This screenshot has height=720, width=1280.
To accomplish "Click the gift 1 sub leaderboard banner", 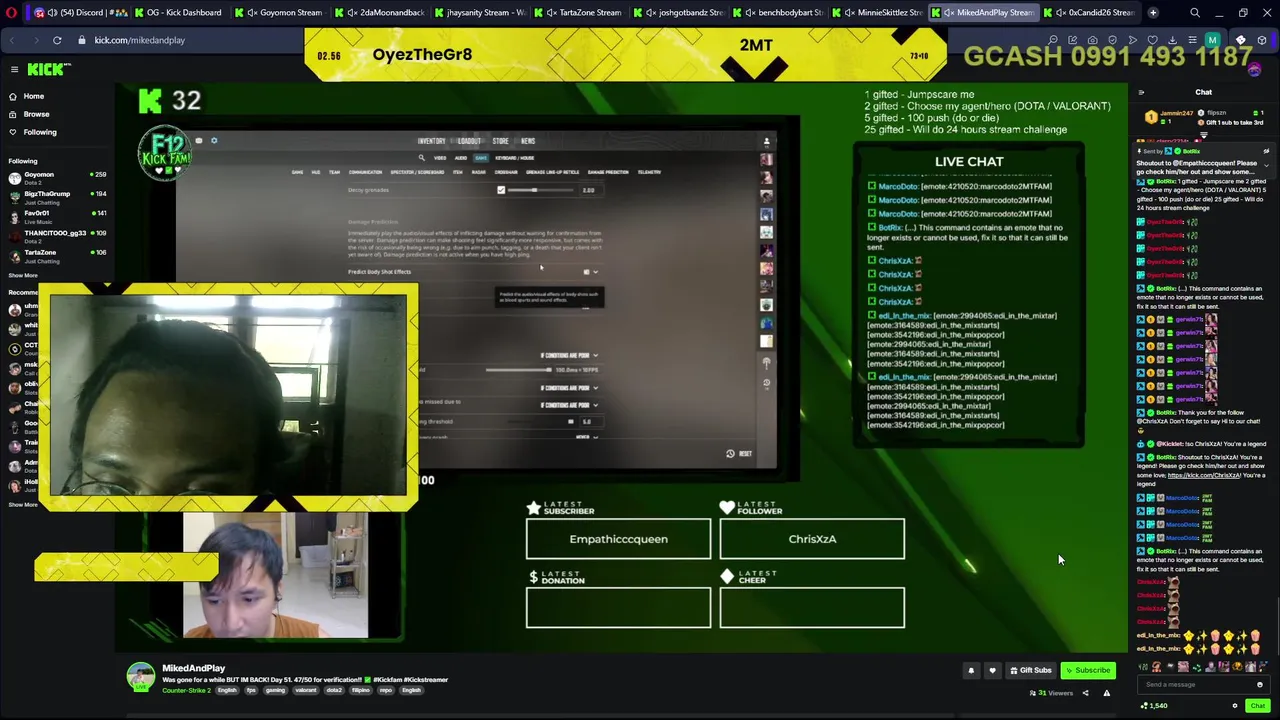I will coord(1203,118).
